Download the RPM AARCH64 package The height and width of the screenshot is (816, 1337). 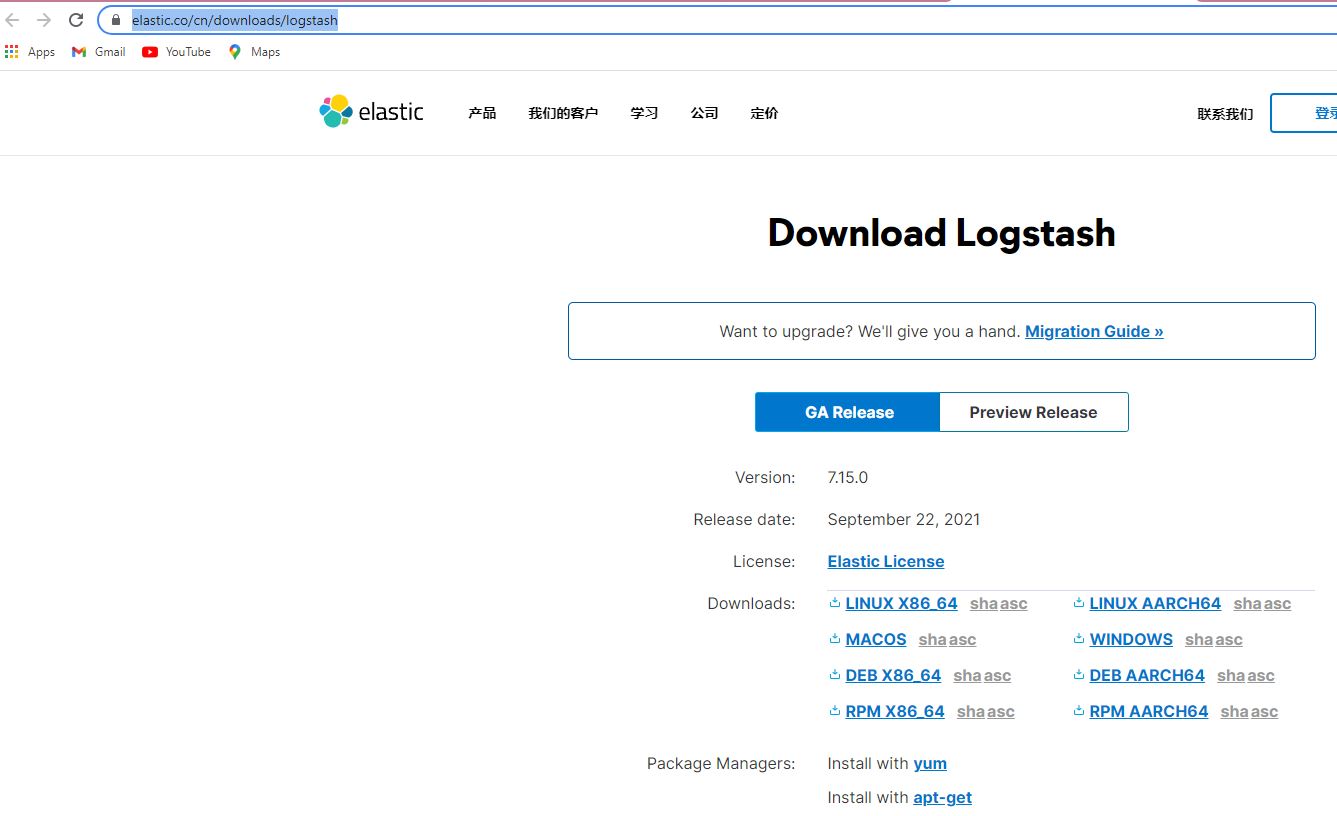(x=1149, y=711)
